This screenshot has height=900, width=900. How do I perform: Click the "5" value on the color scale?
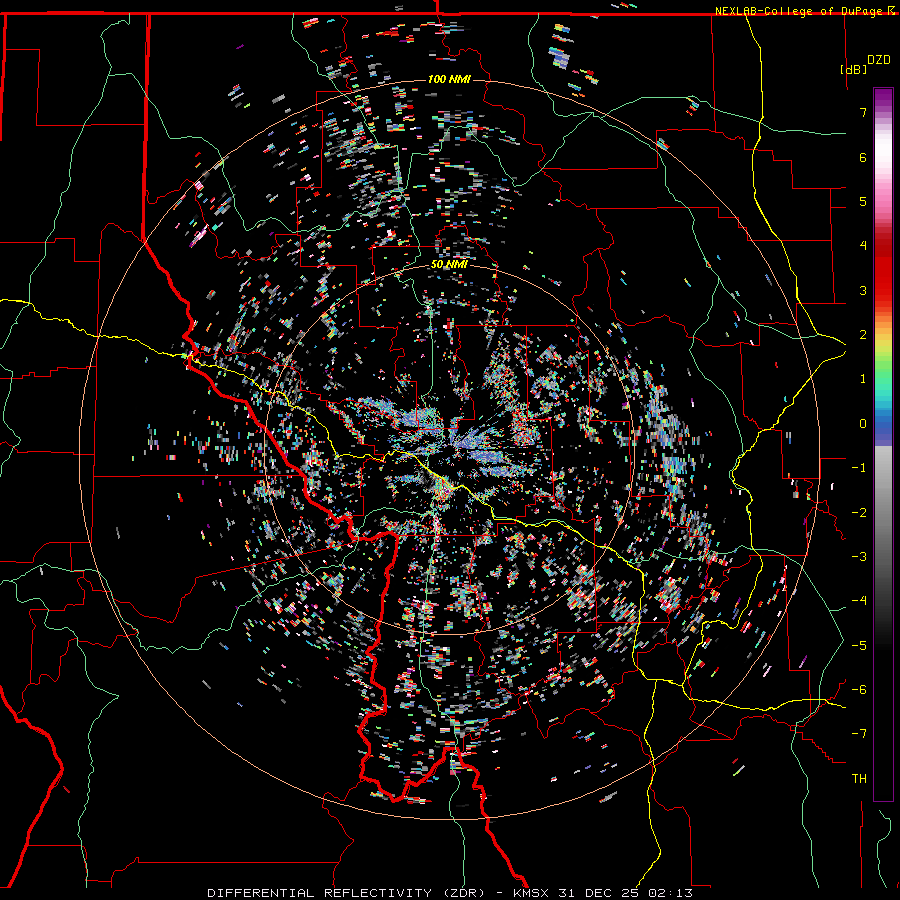(x=863, y=201)
